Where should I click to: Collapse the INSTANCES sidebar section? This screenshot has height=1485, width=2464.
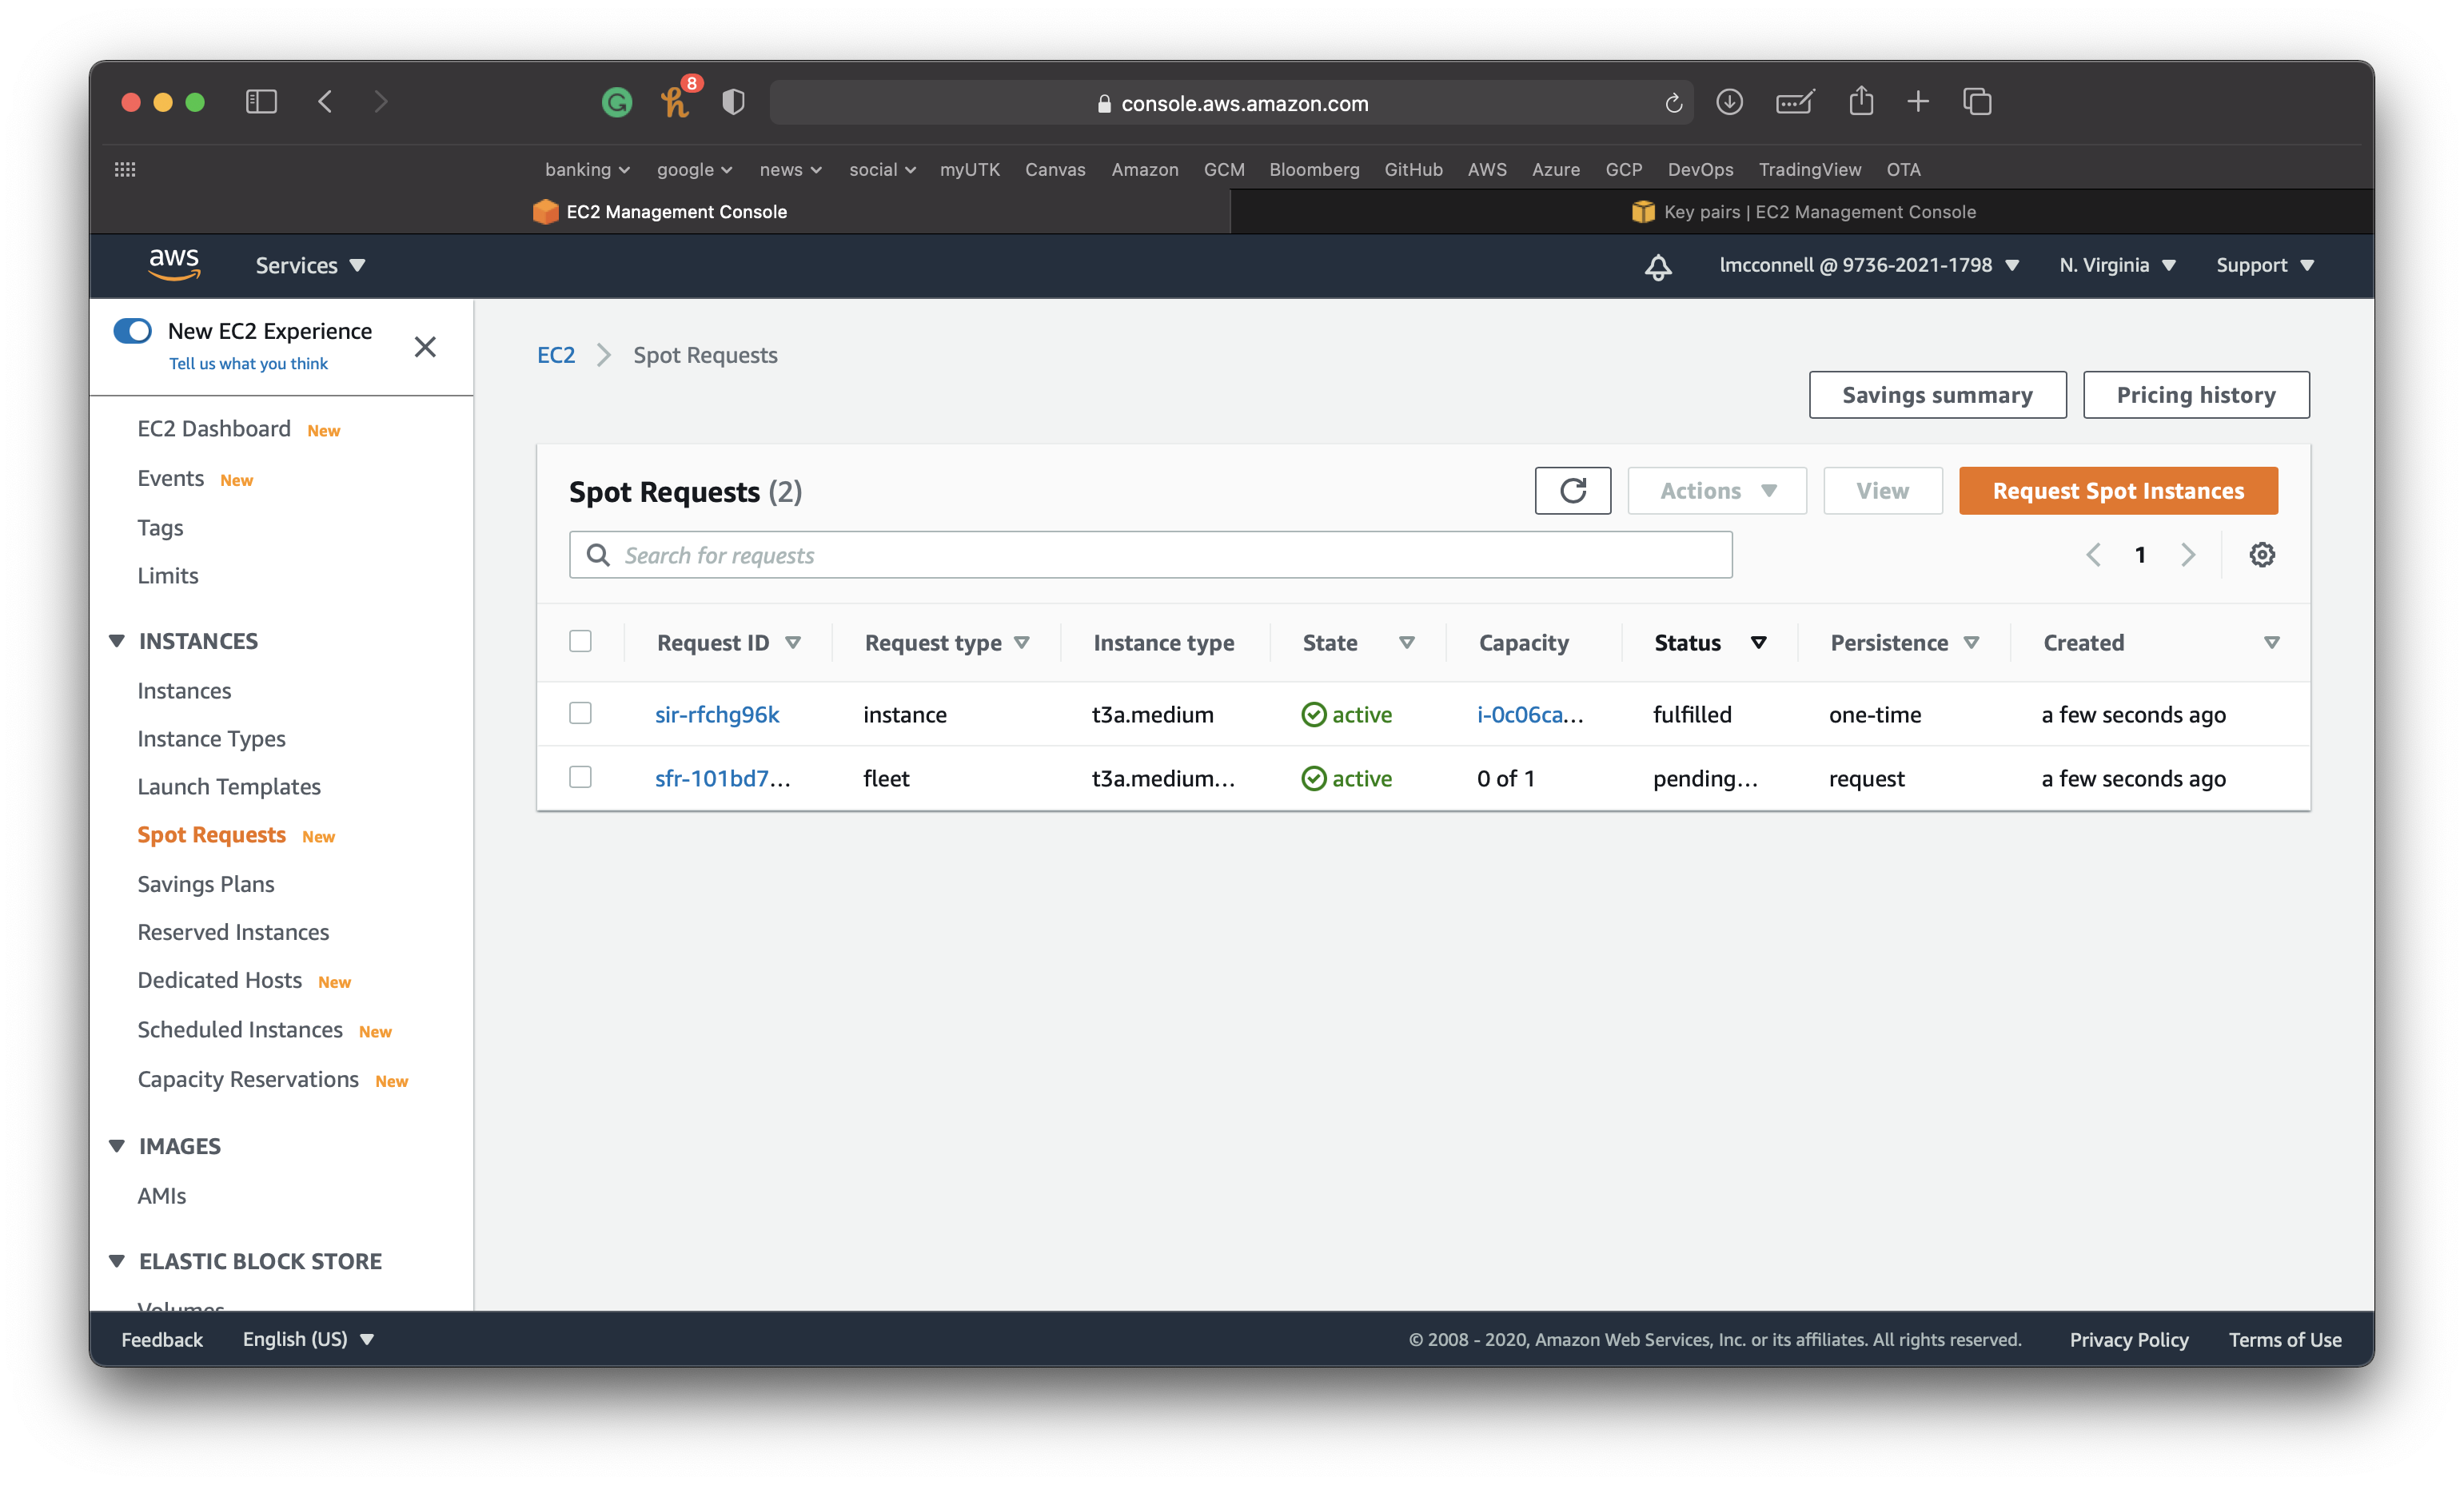[117, 641]
